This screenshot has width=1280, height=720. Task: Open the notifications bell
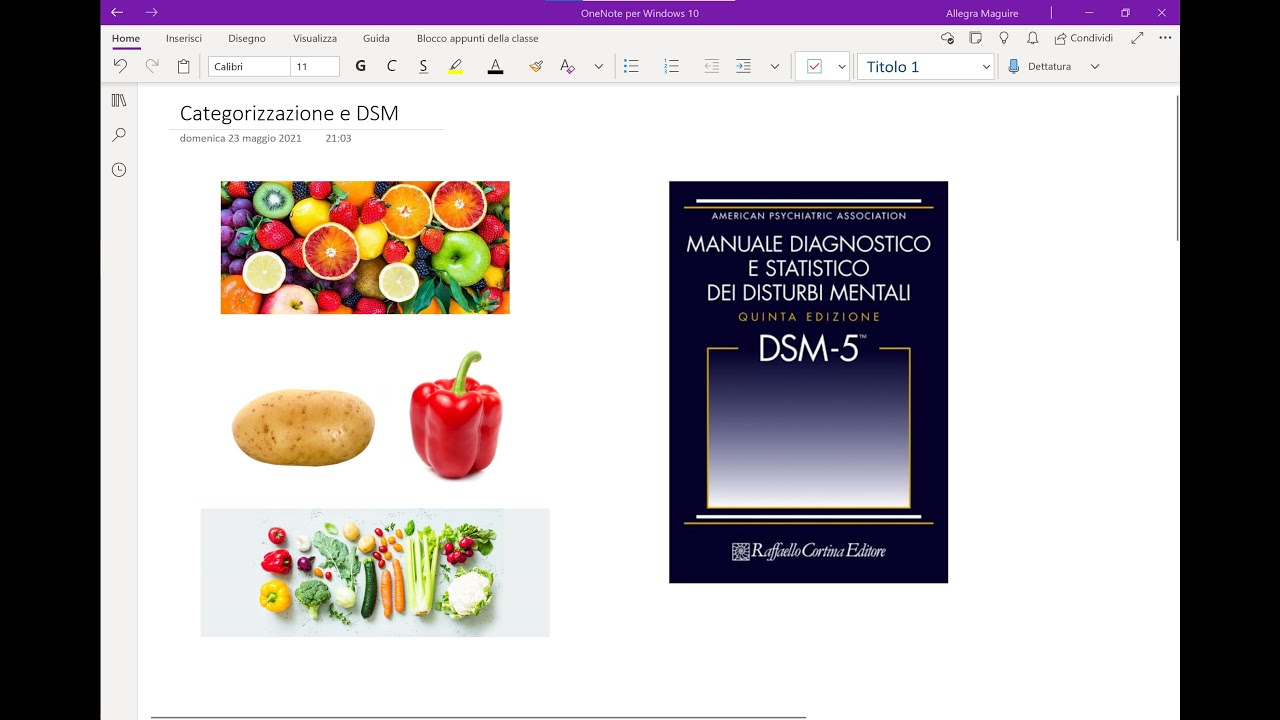[x=1032, y=38]
